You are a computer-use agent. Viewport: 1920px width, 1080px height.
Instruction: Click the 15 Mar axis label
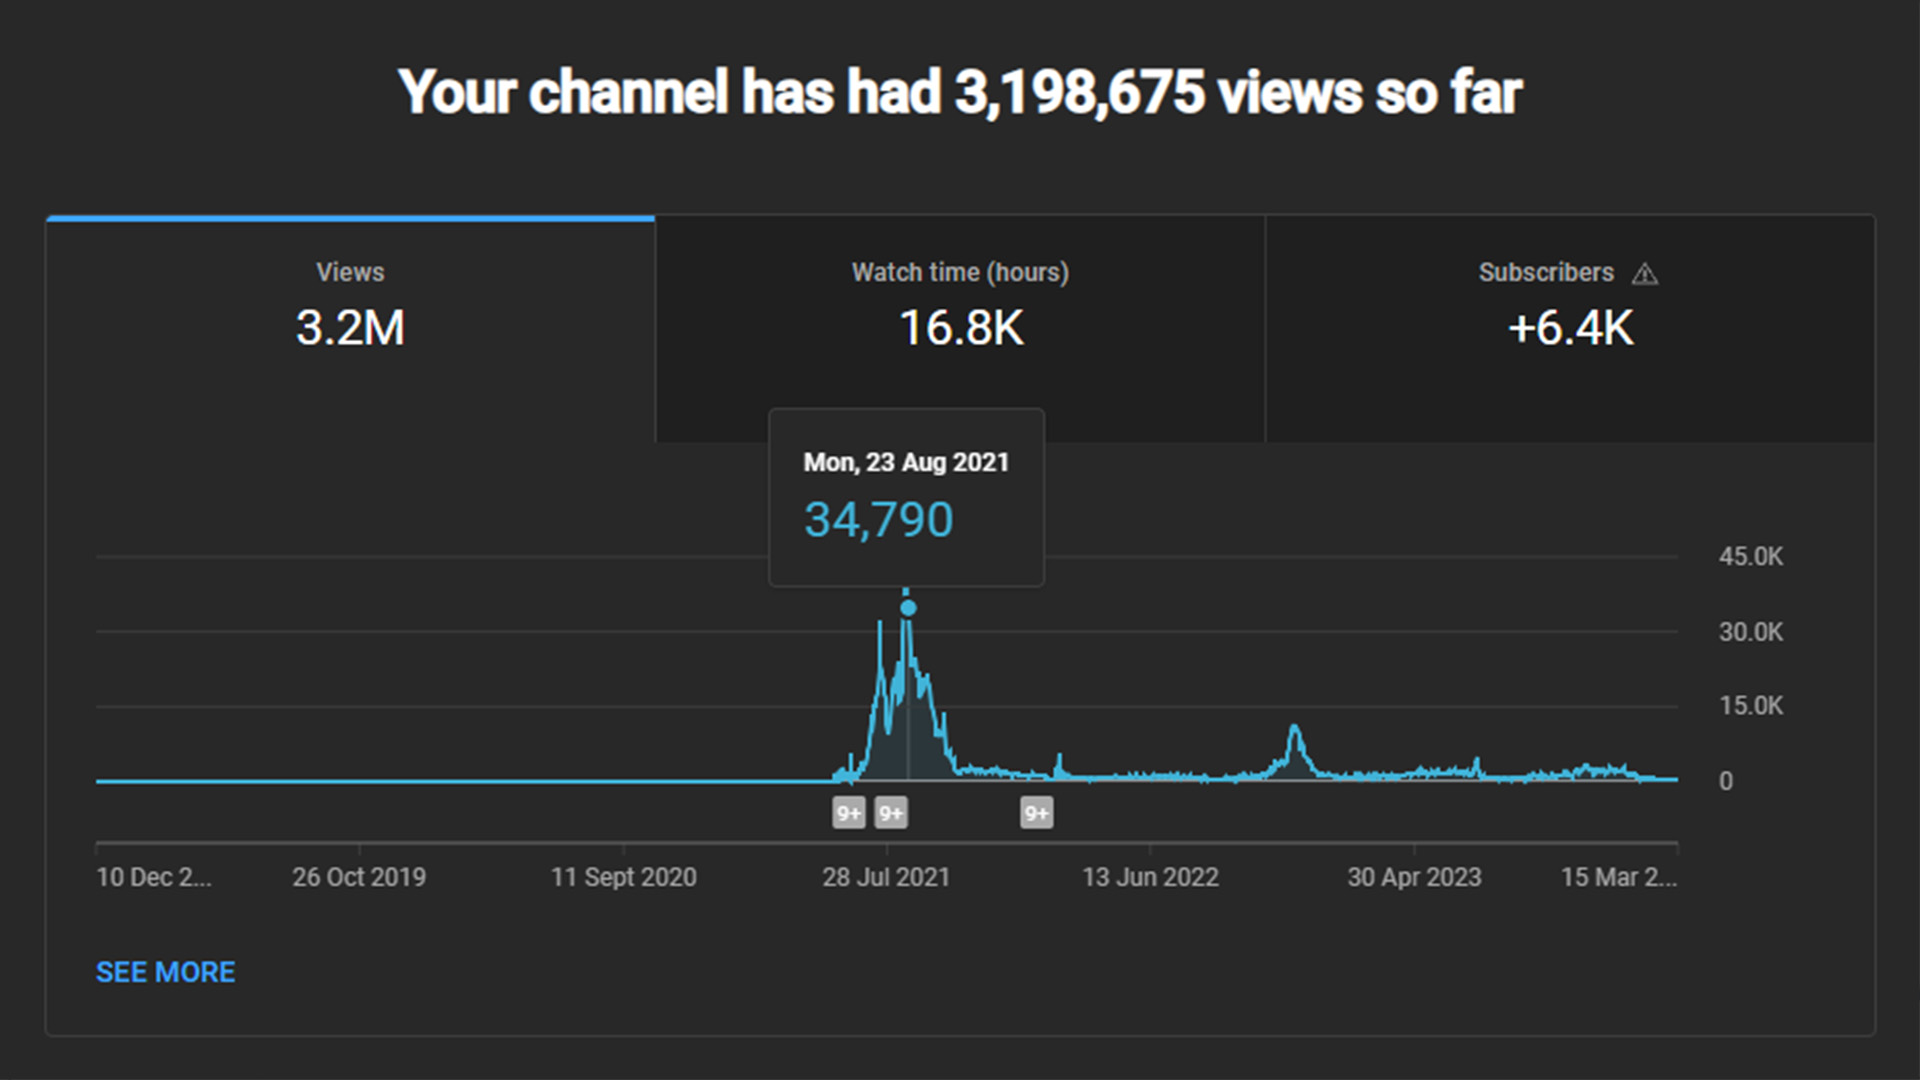click(x=1619, y=877)
